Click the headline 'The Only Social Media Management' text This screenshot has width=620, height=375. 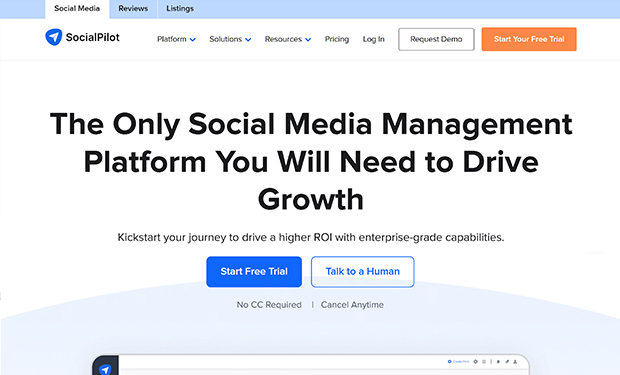coord(311,124)
